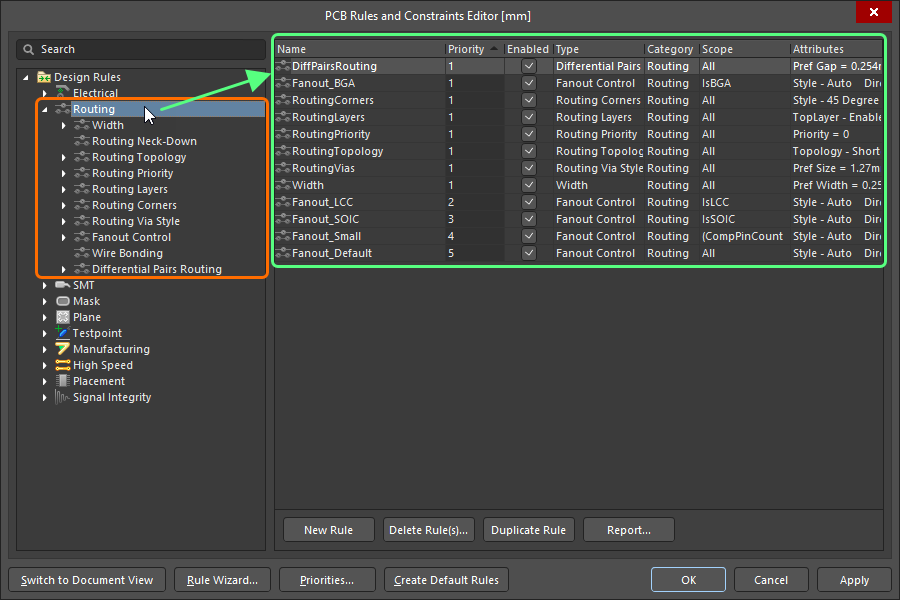Collapse the Design Rules root node
900x600 pixels.
26,77
